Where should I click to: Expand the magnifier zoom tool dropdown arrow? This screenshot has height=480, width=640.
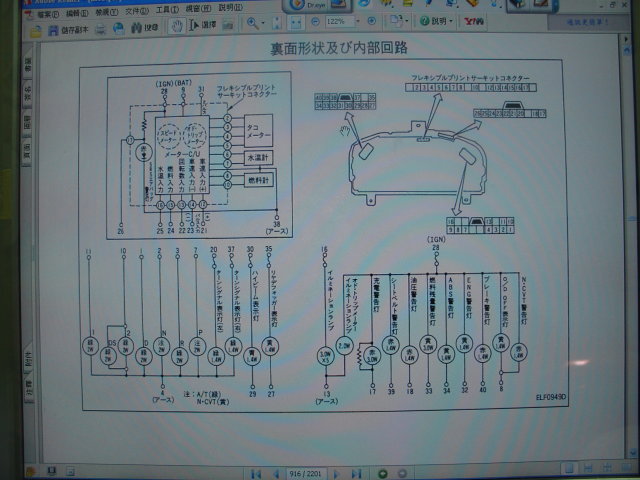[263, 23]
